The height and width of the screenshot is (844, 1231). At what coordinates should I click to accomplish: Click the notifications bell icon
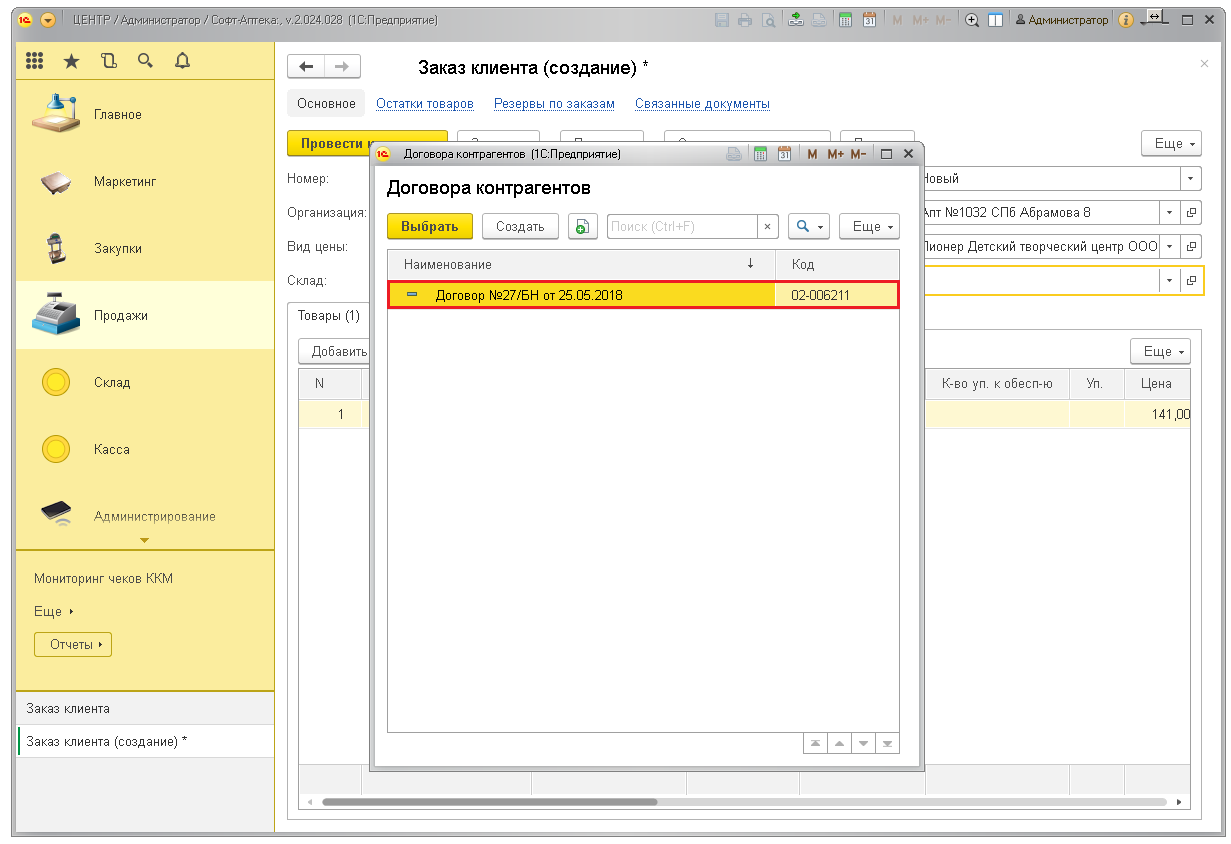pyautogui.click(x=182, y=62)
